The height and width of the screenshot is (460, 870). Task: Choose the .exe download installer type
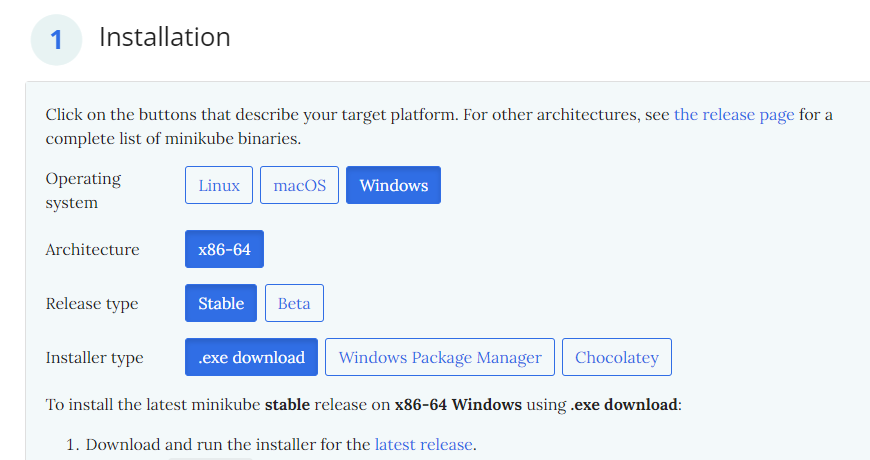tap(251, 357)
